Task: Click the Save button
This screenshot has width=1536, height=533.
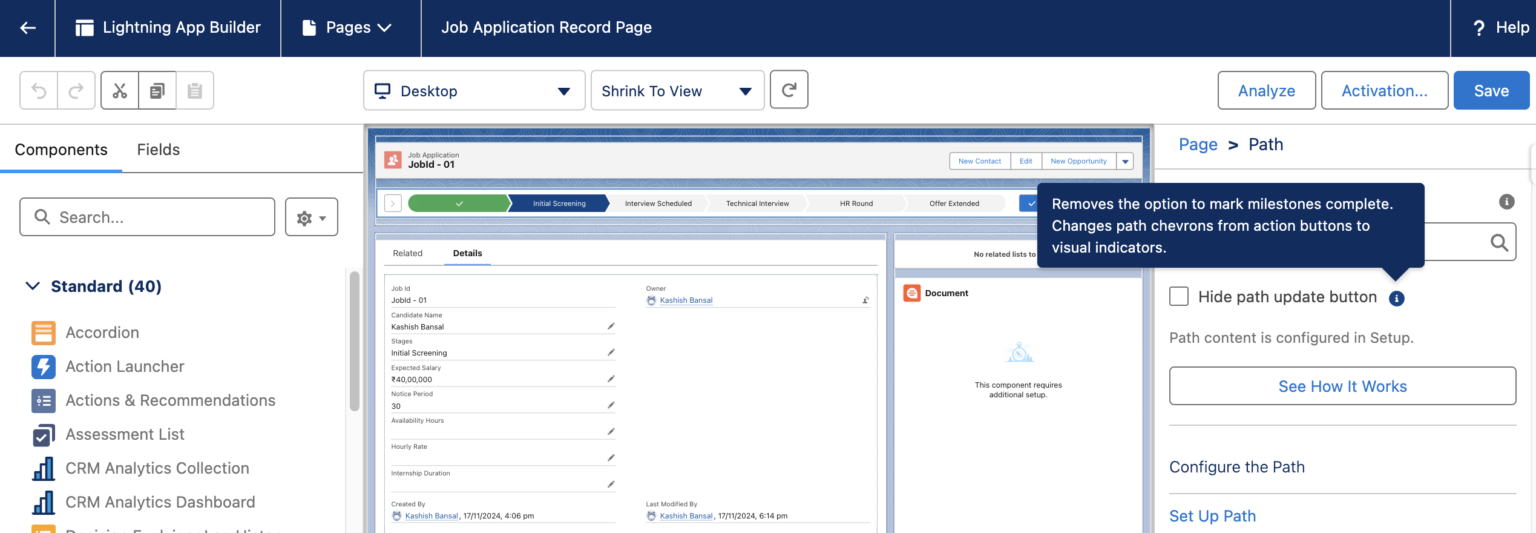Action: click(x=1490, y=91)
